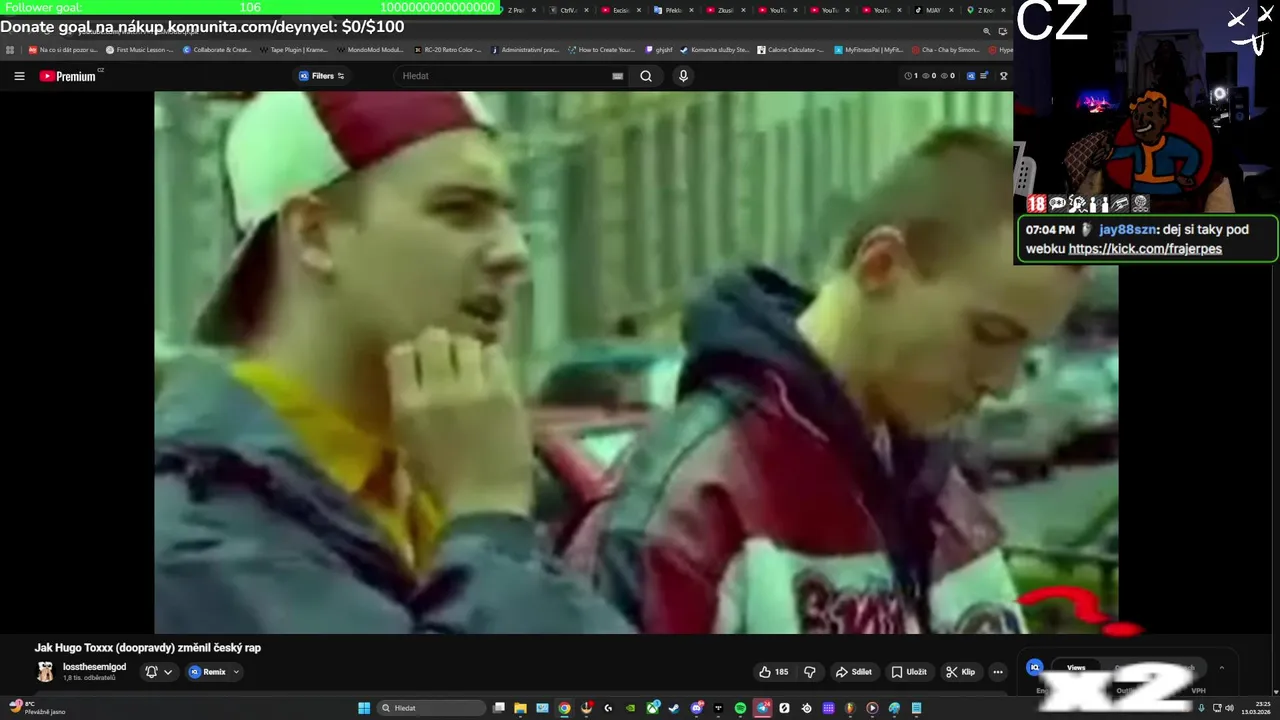Click video title Jak Hugo Toxxx text
Viewport: 1280px width, 720px height.
[x=148, y=648]
